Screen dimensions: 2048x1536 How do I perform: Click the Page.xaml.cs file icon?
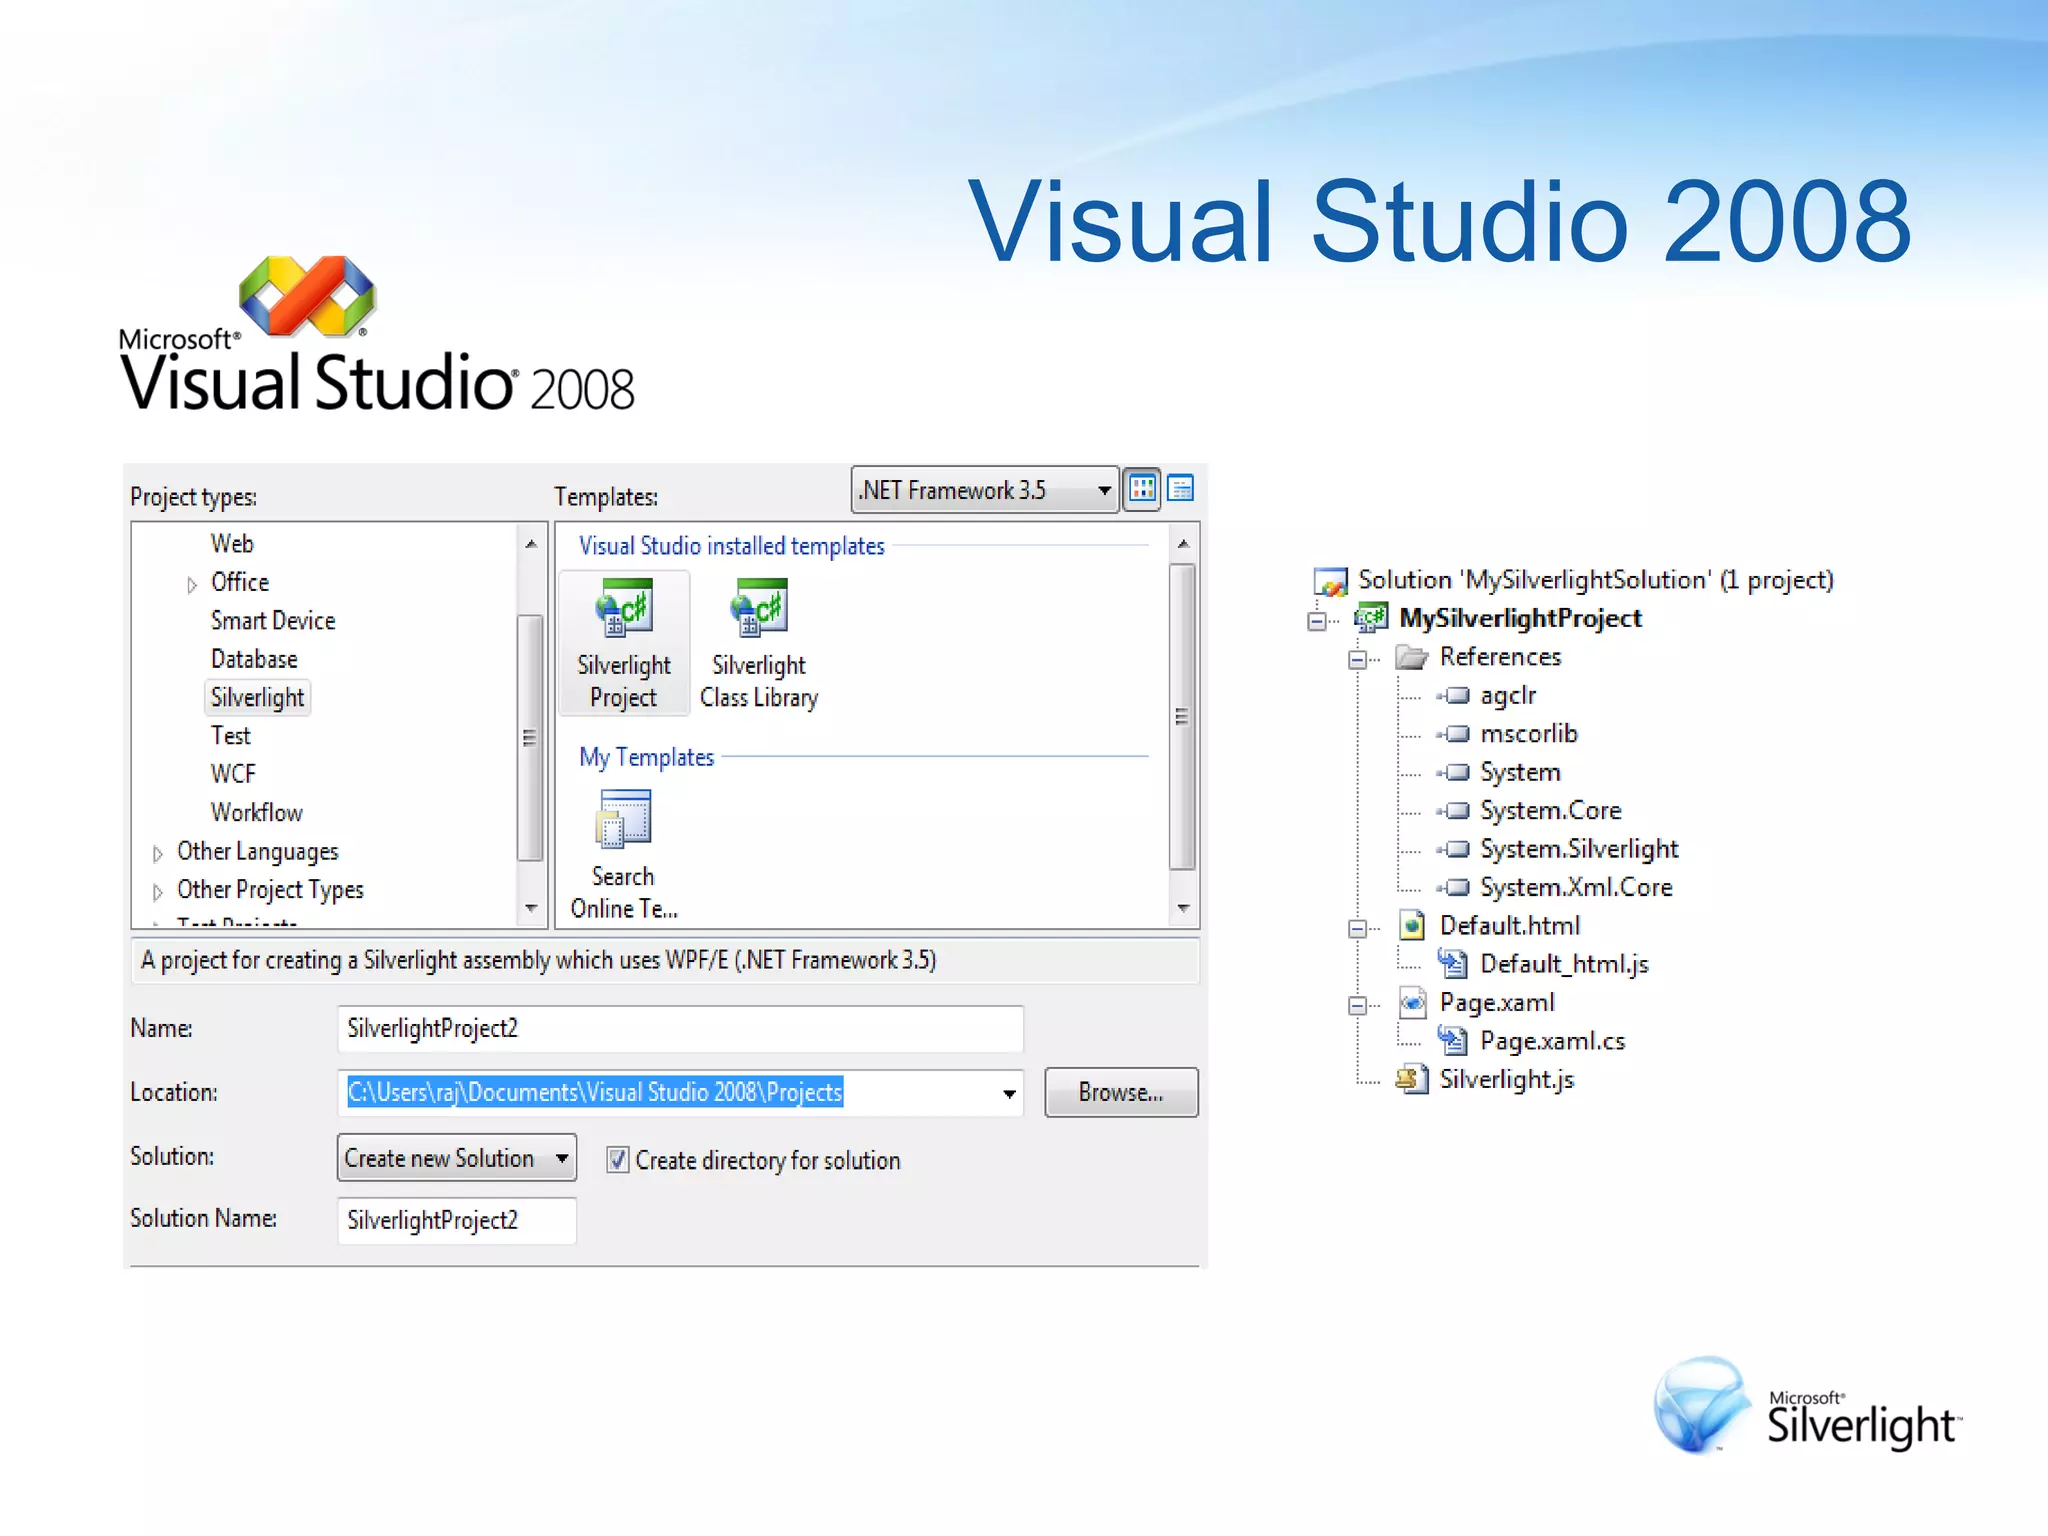[1453, 1041]
